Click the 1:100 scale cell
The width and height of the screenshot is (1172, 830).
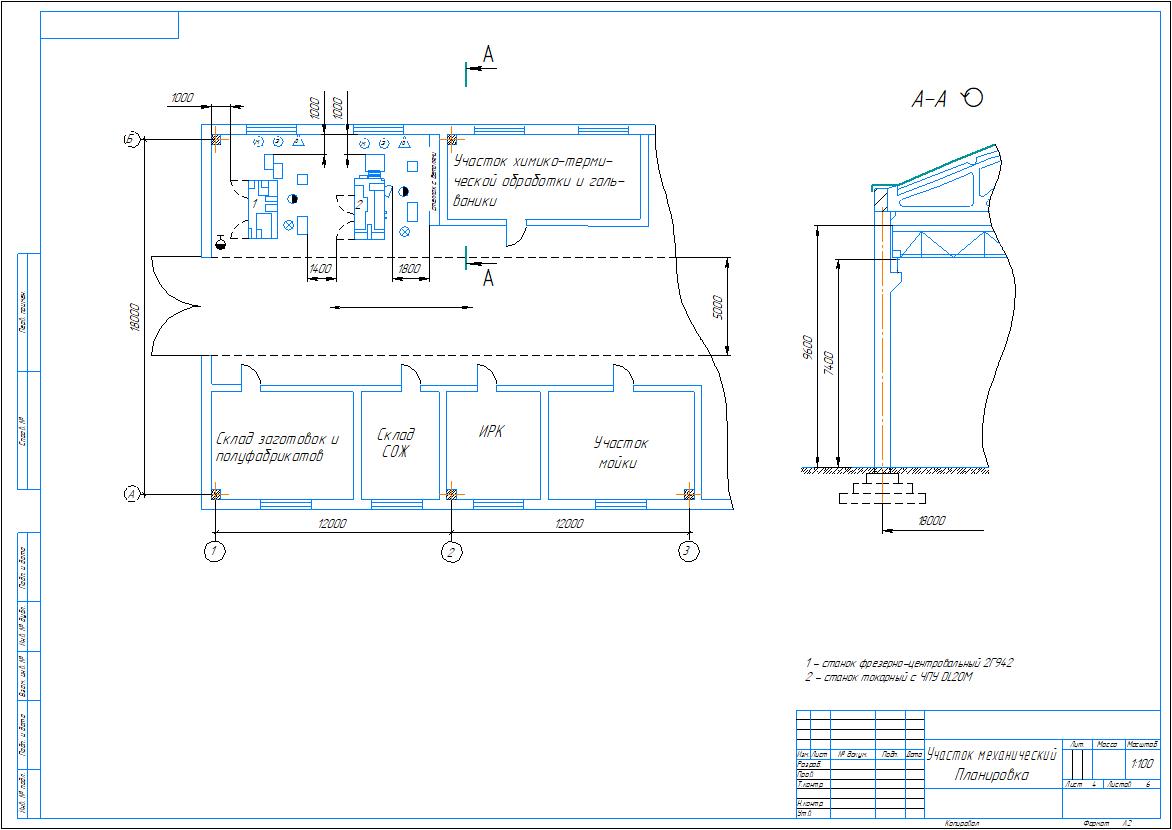coord(1141,764)
